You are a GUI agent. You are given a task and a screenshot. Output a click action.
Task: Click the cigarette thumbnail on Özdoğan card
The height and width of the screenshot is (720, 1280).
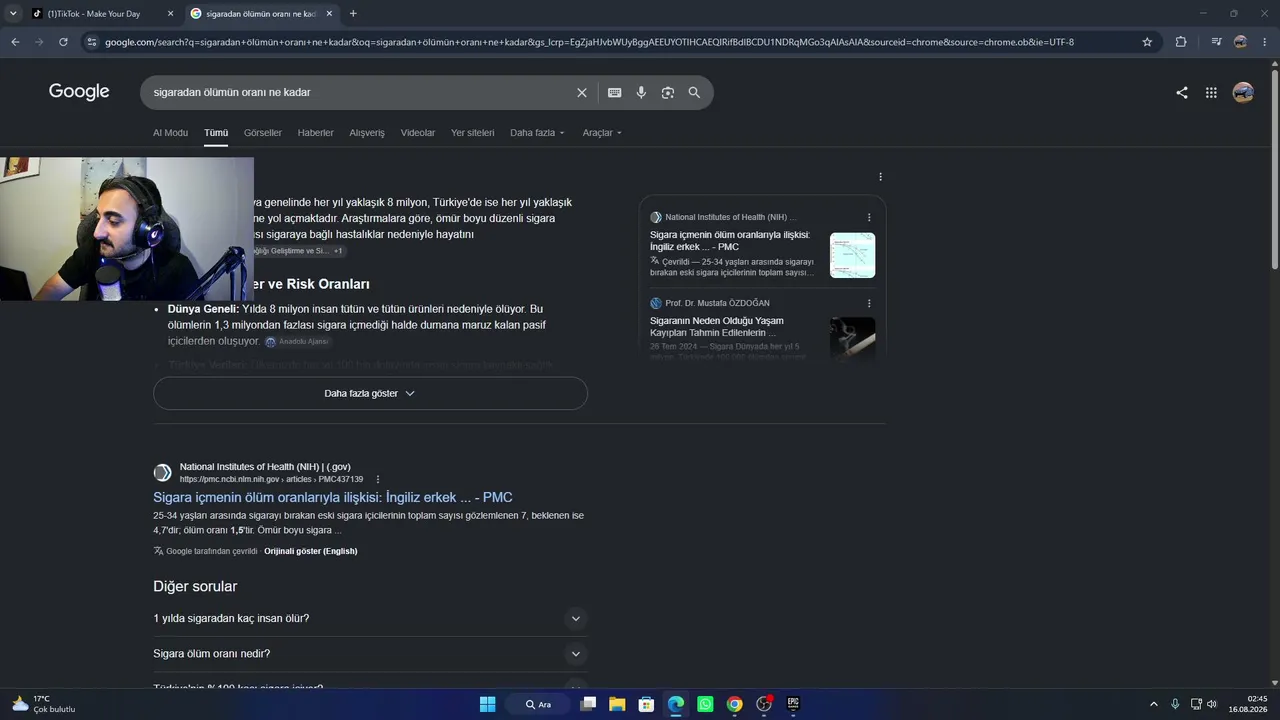pyautogui.click(x=853, y=338)
